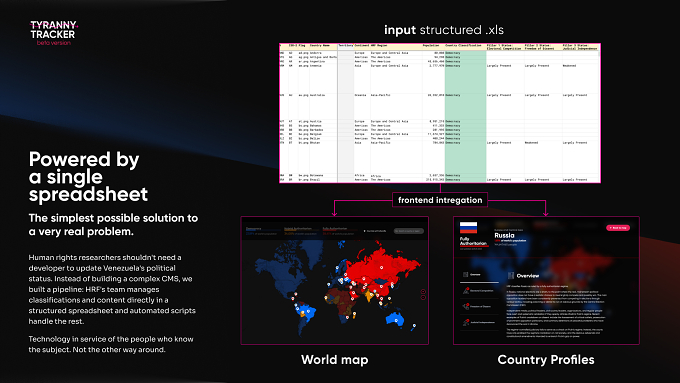Click the Tyranny Tracker logo

click(53, 33)
